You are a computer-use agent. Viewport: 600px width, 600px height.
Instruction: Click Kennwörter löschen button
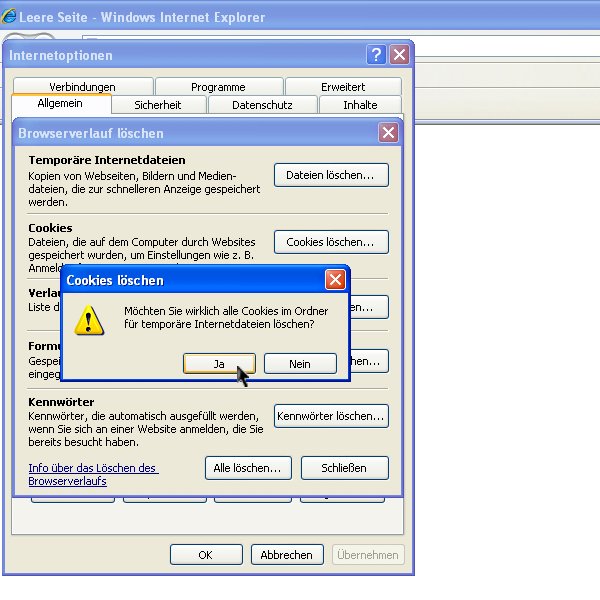331,416
